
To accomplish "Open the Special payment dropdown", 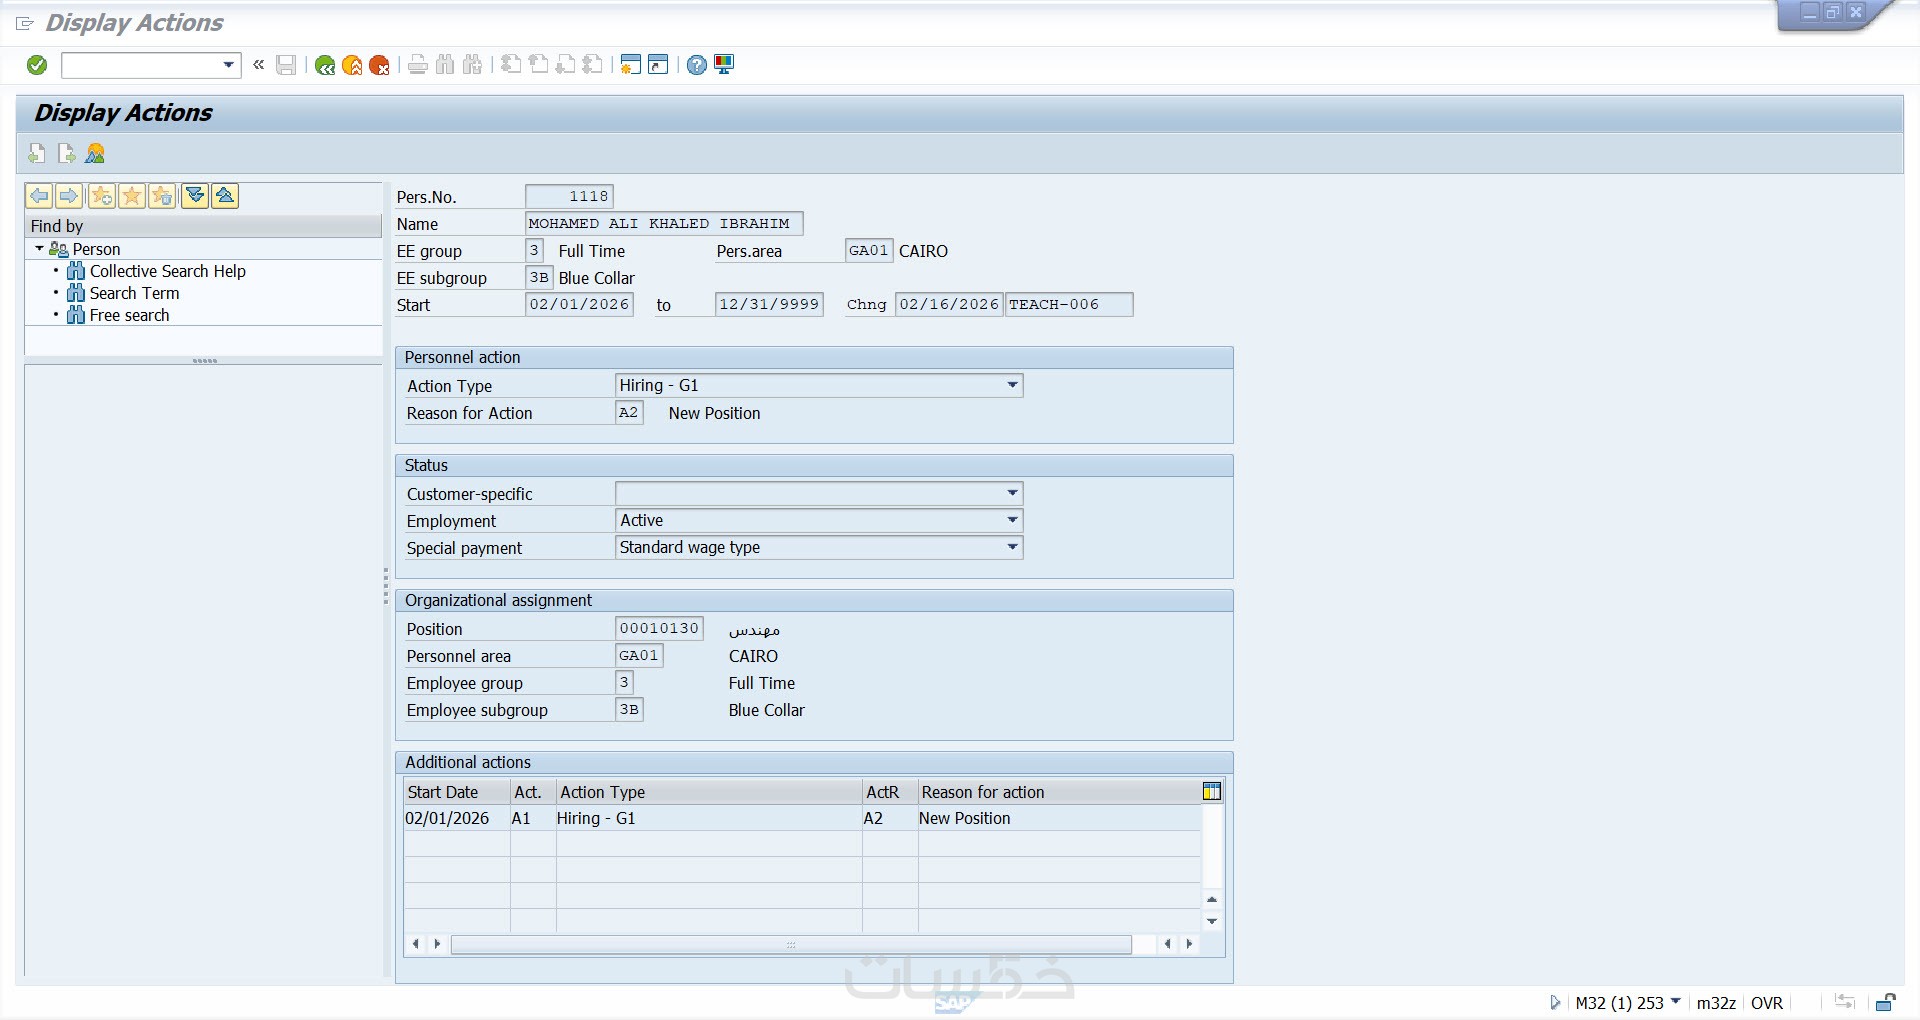I will (x=1012, y=547).
